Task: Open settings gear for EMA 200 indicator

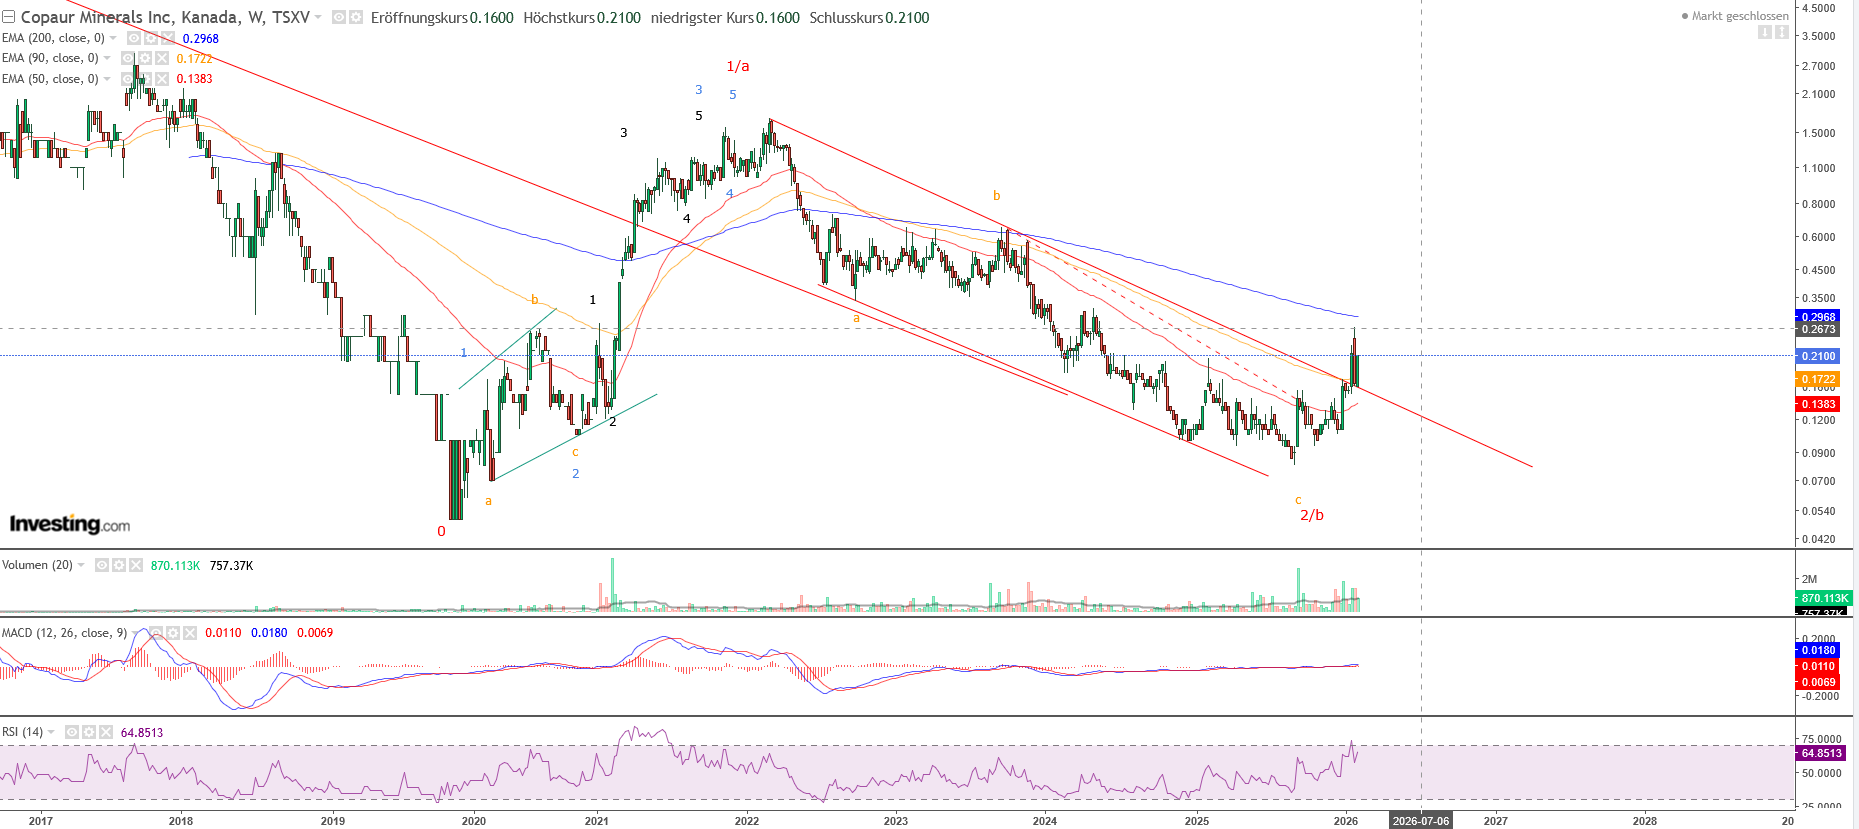Action: 151,38
